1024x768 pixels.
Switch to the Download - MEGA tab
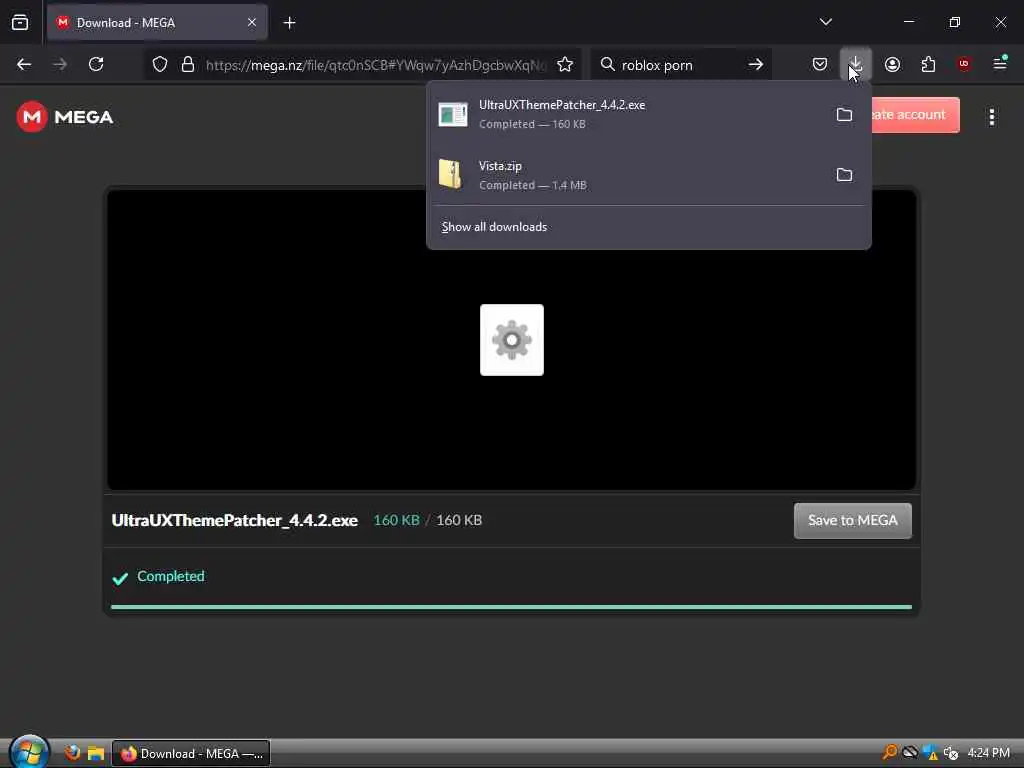[157, 23]
